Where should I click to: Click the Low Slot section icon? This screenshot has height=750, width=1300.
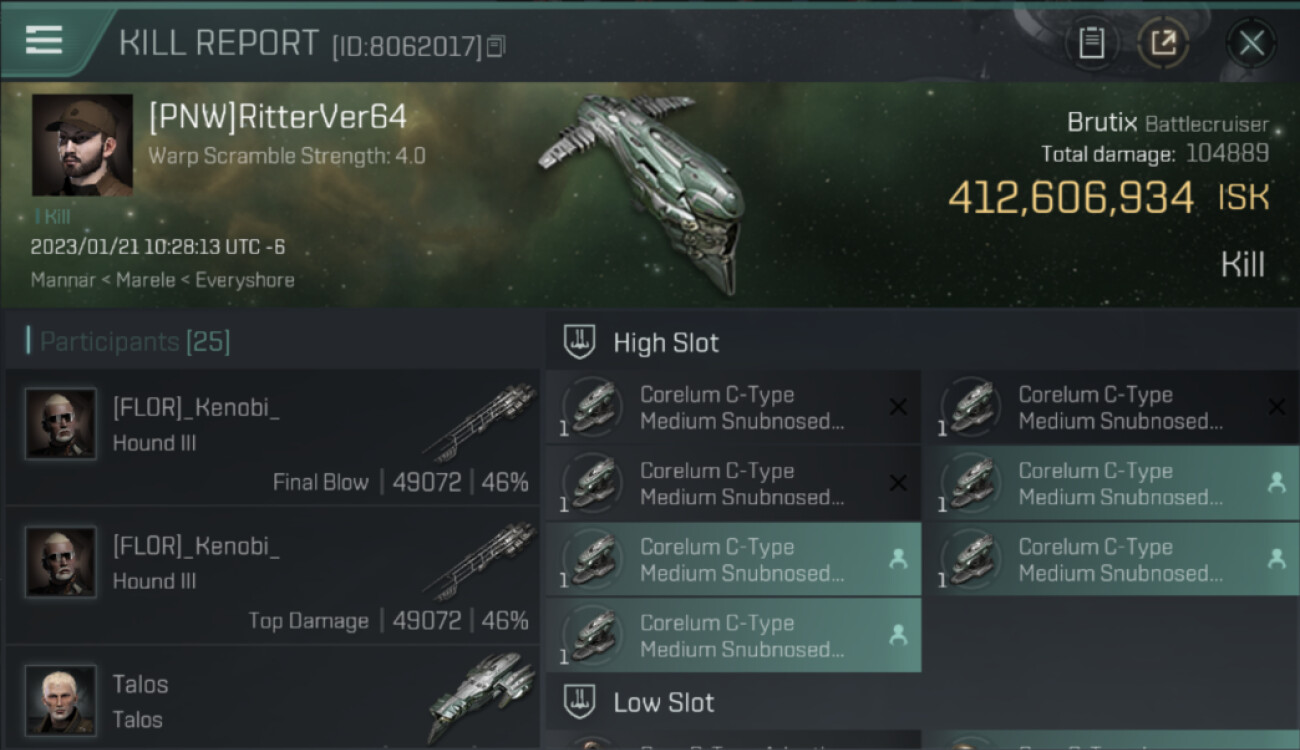579,702
